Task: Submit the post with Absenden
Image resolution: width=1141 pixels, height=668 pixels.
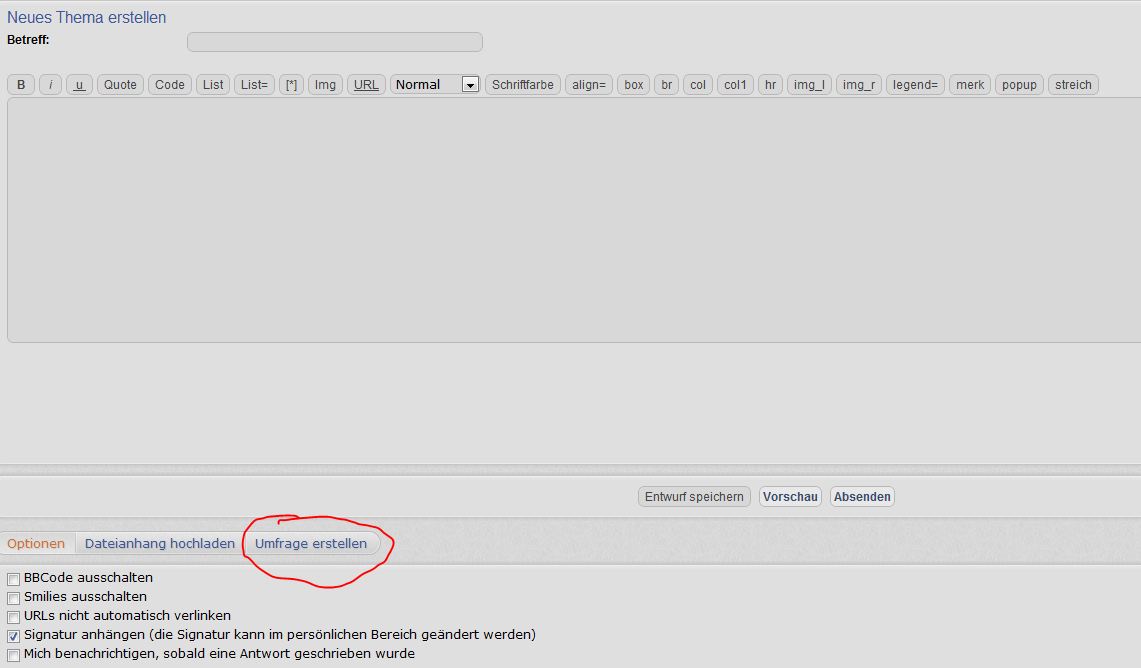Action: tap(862, 496)
